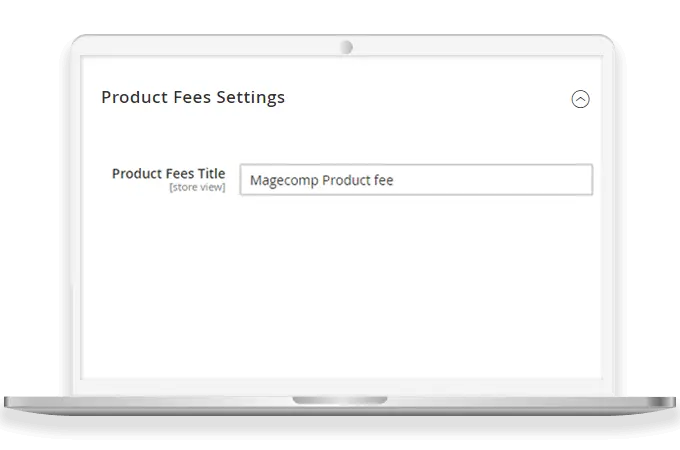This screenshot has width=680, height=450.
Task: Click the word Title in the field label
Action: [x=211, y=173]
